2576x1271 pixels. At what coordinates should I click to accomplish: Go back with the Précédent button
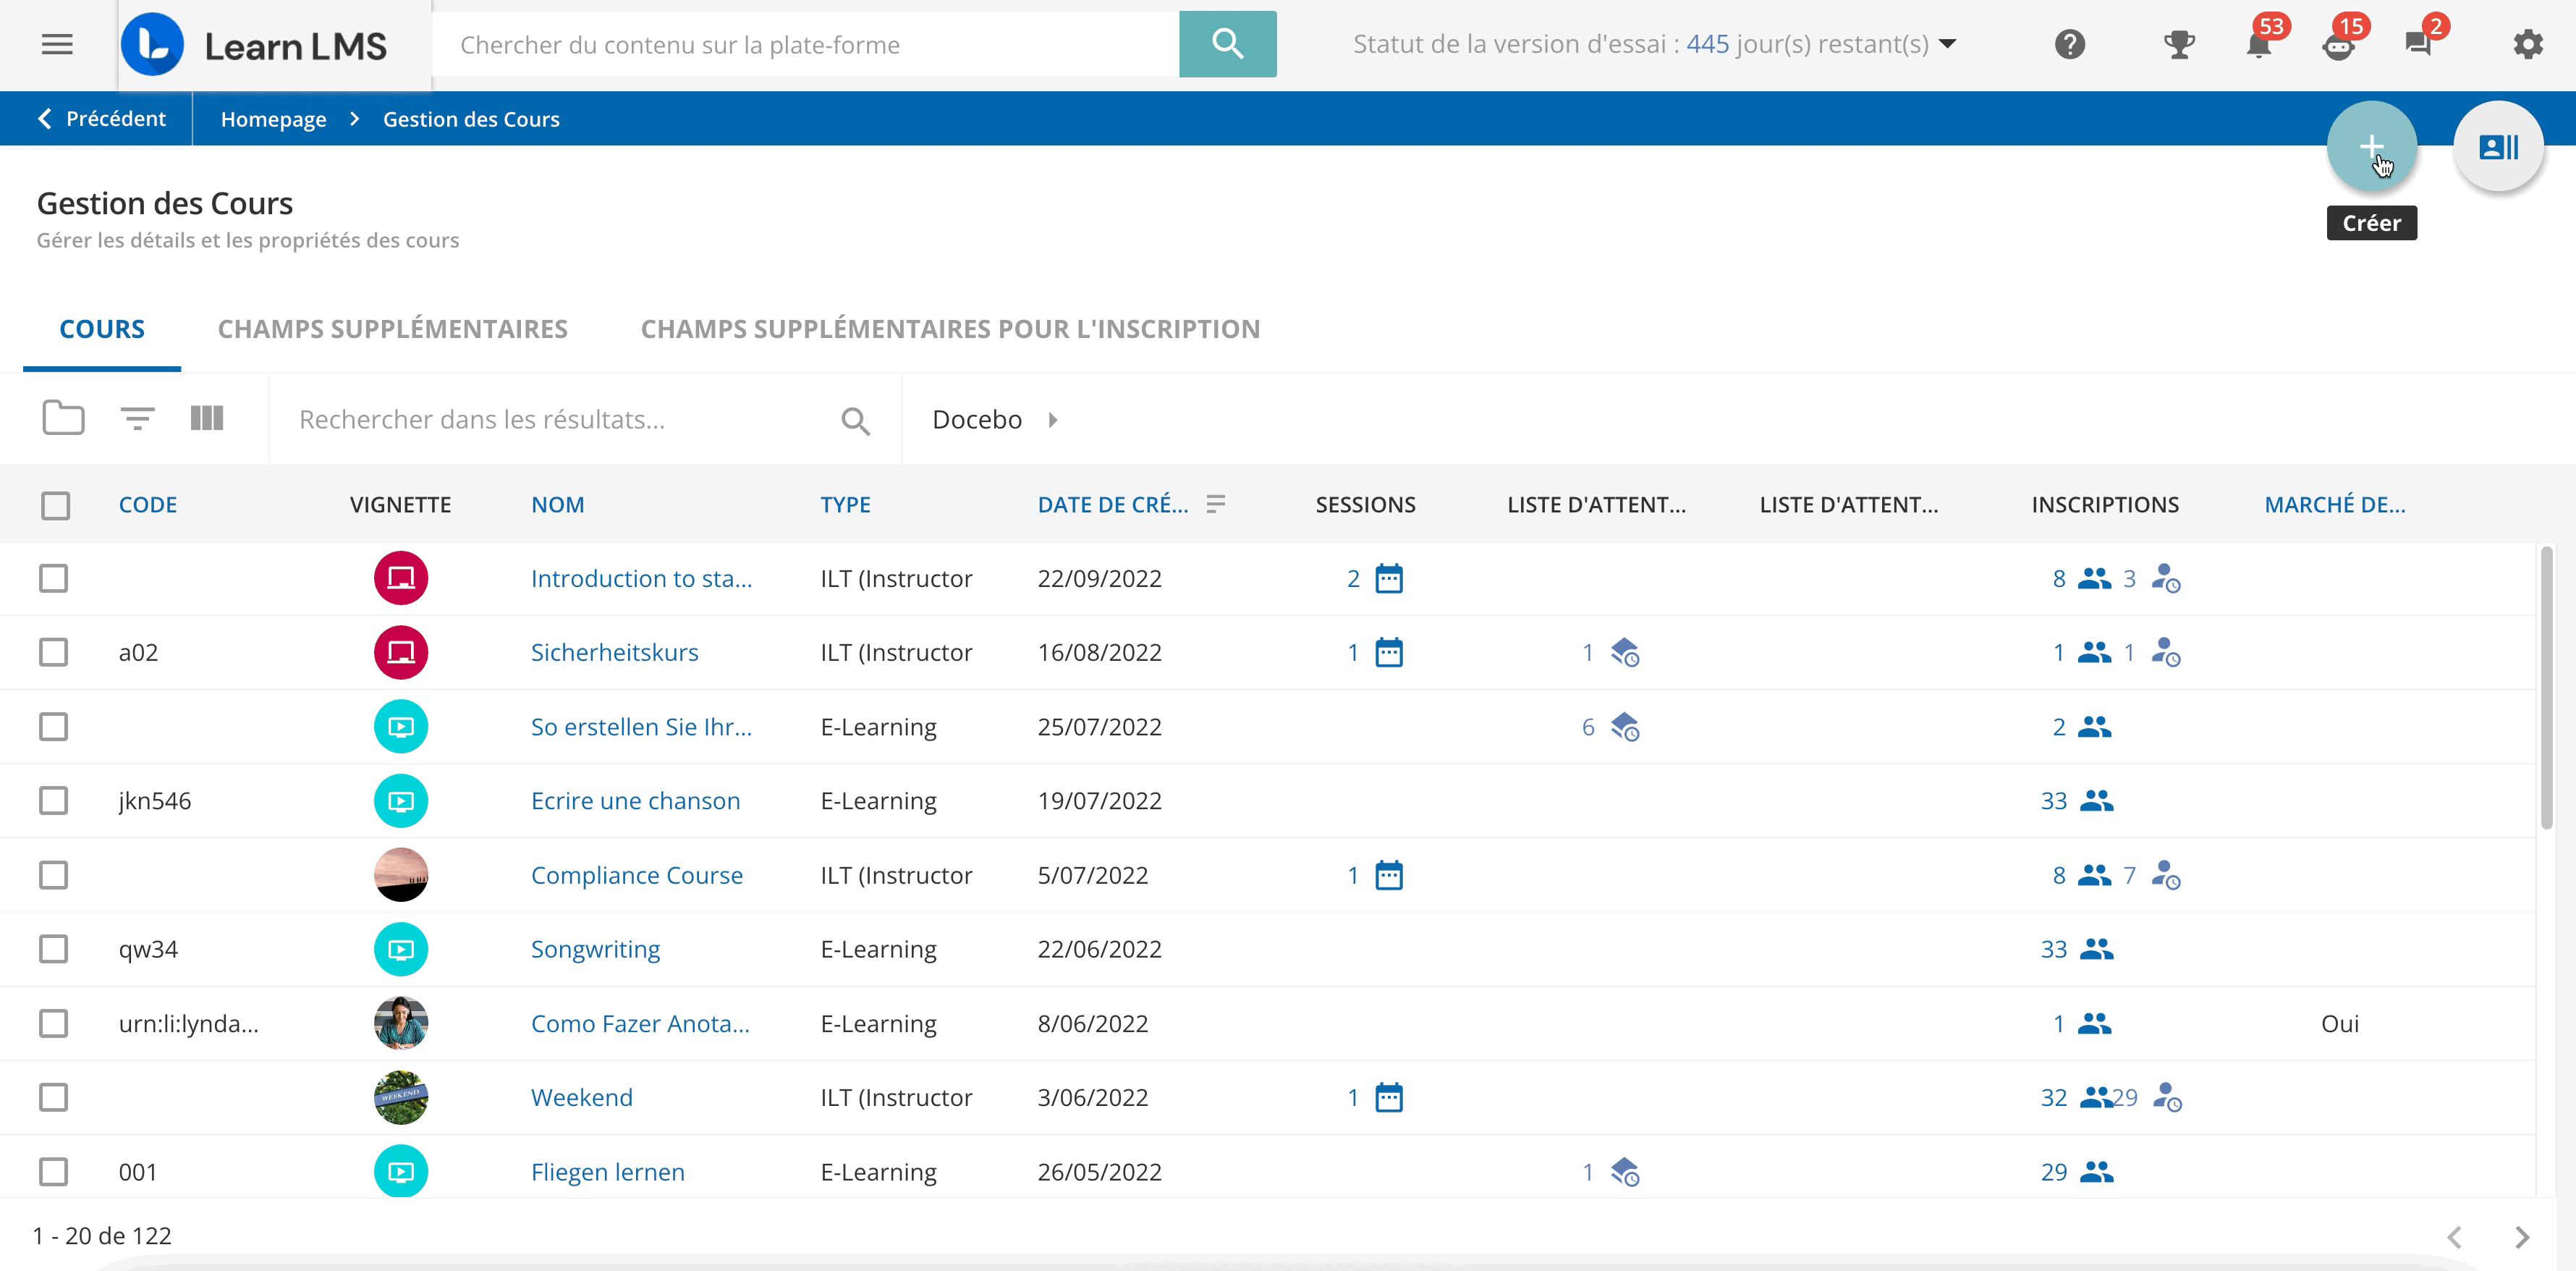(101, 118)
